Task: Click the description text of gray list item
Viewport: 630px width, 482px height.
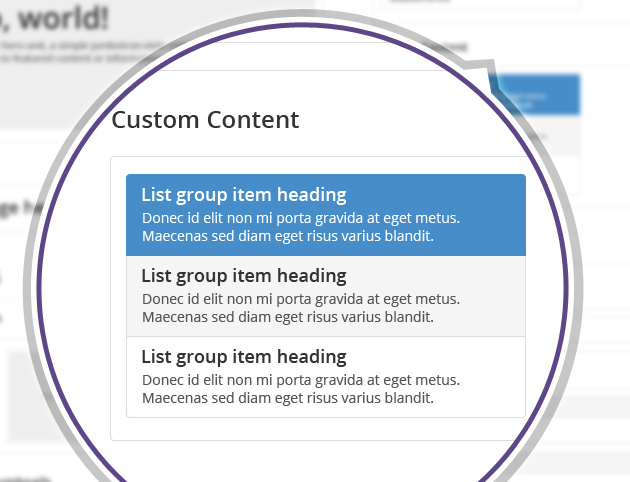Action: pos(301,308)
